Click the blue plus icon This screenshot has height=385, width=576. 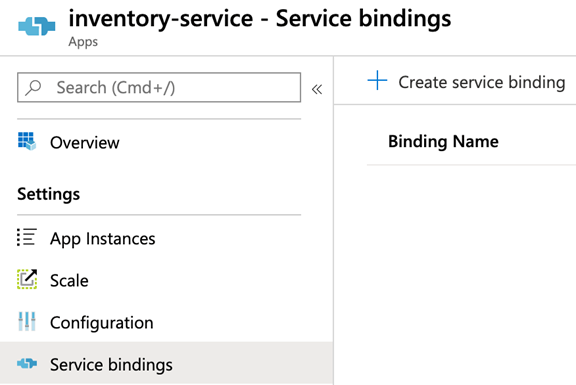point(377,80)
